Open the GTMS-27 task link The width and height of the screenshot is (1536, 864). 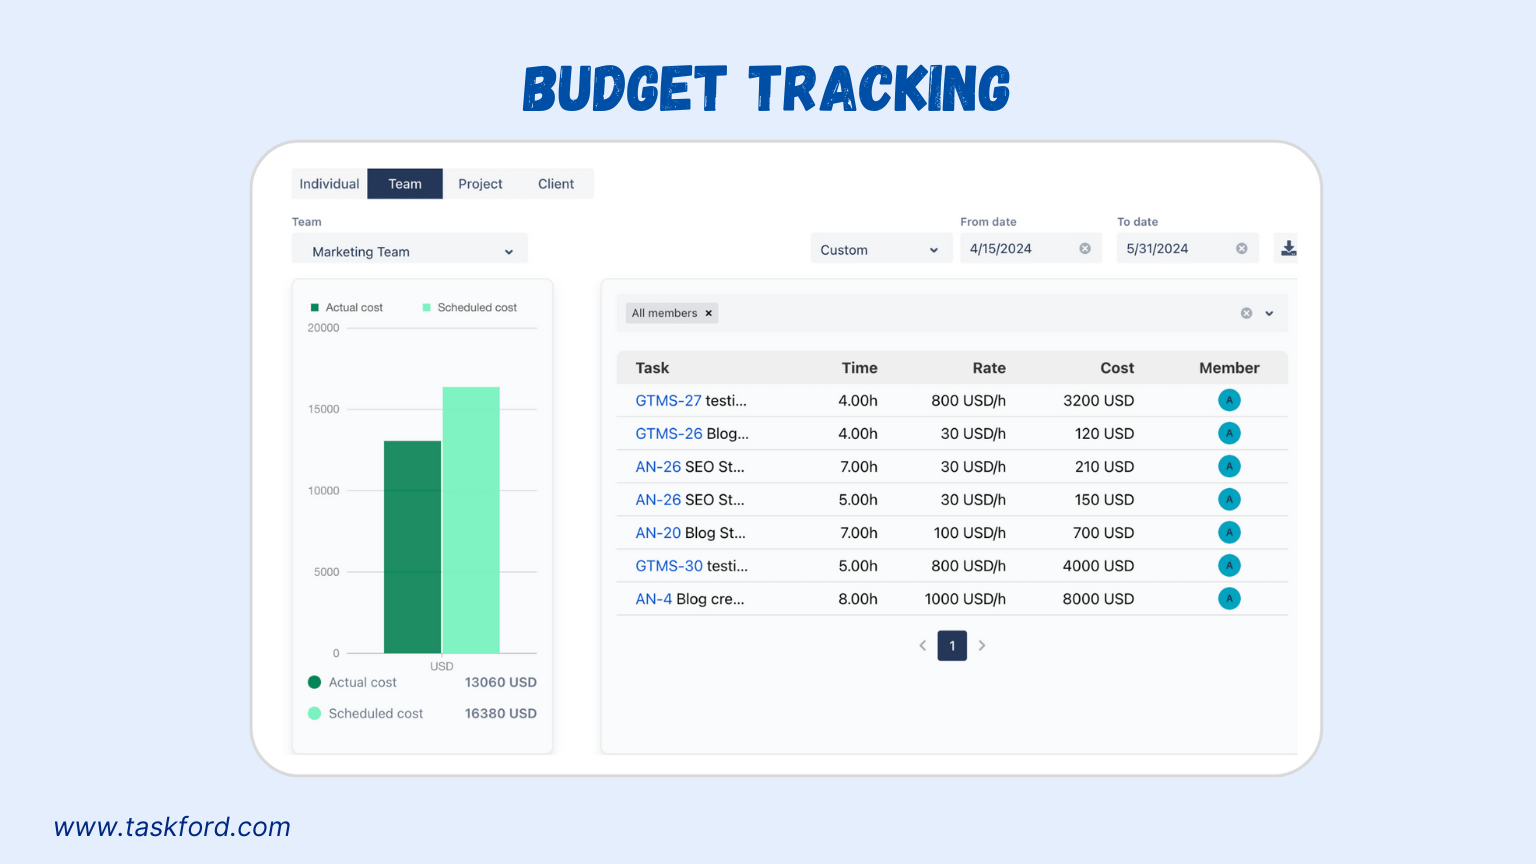(x=668, y=401)
